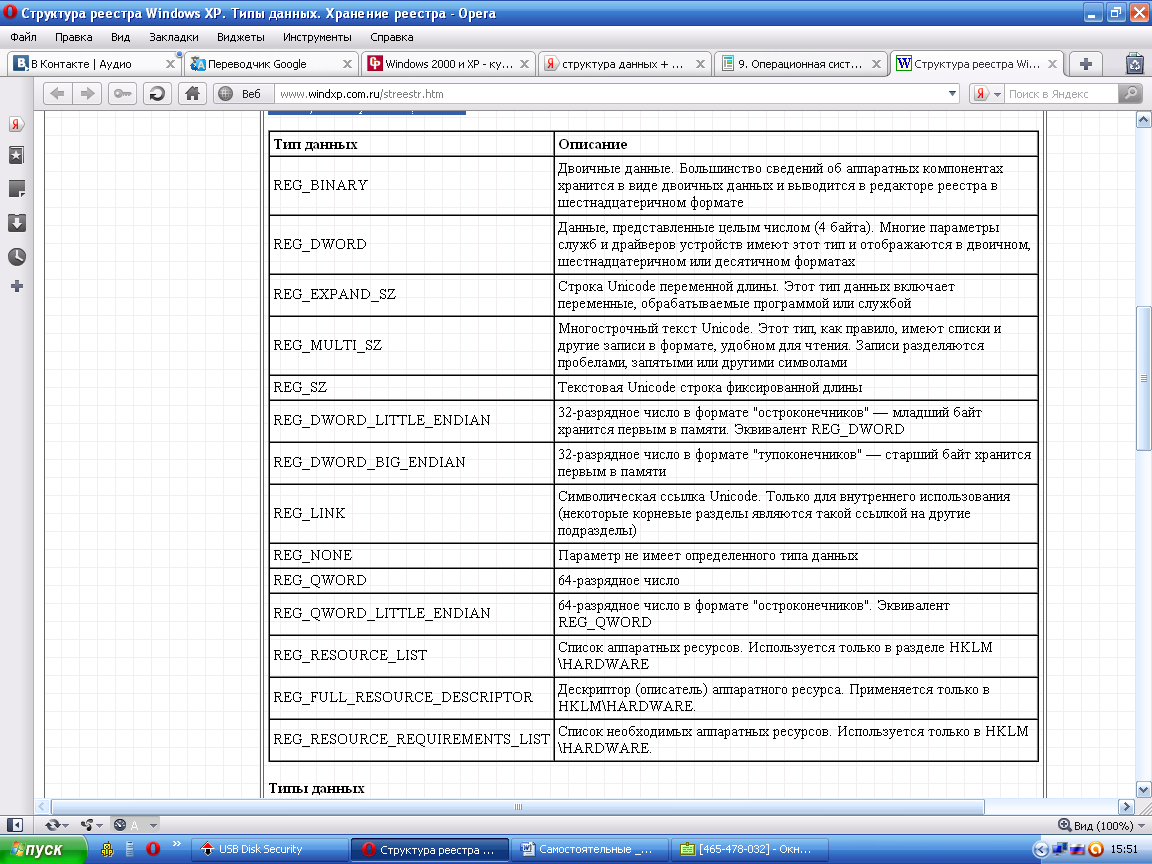Screen dimensions: 1152x864
Task: Switch to Windows 2000 и XP tab
Action: tap(448, 64)
